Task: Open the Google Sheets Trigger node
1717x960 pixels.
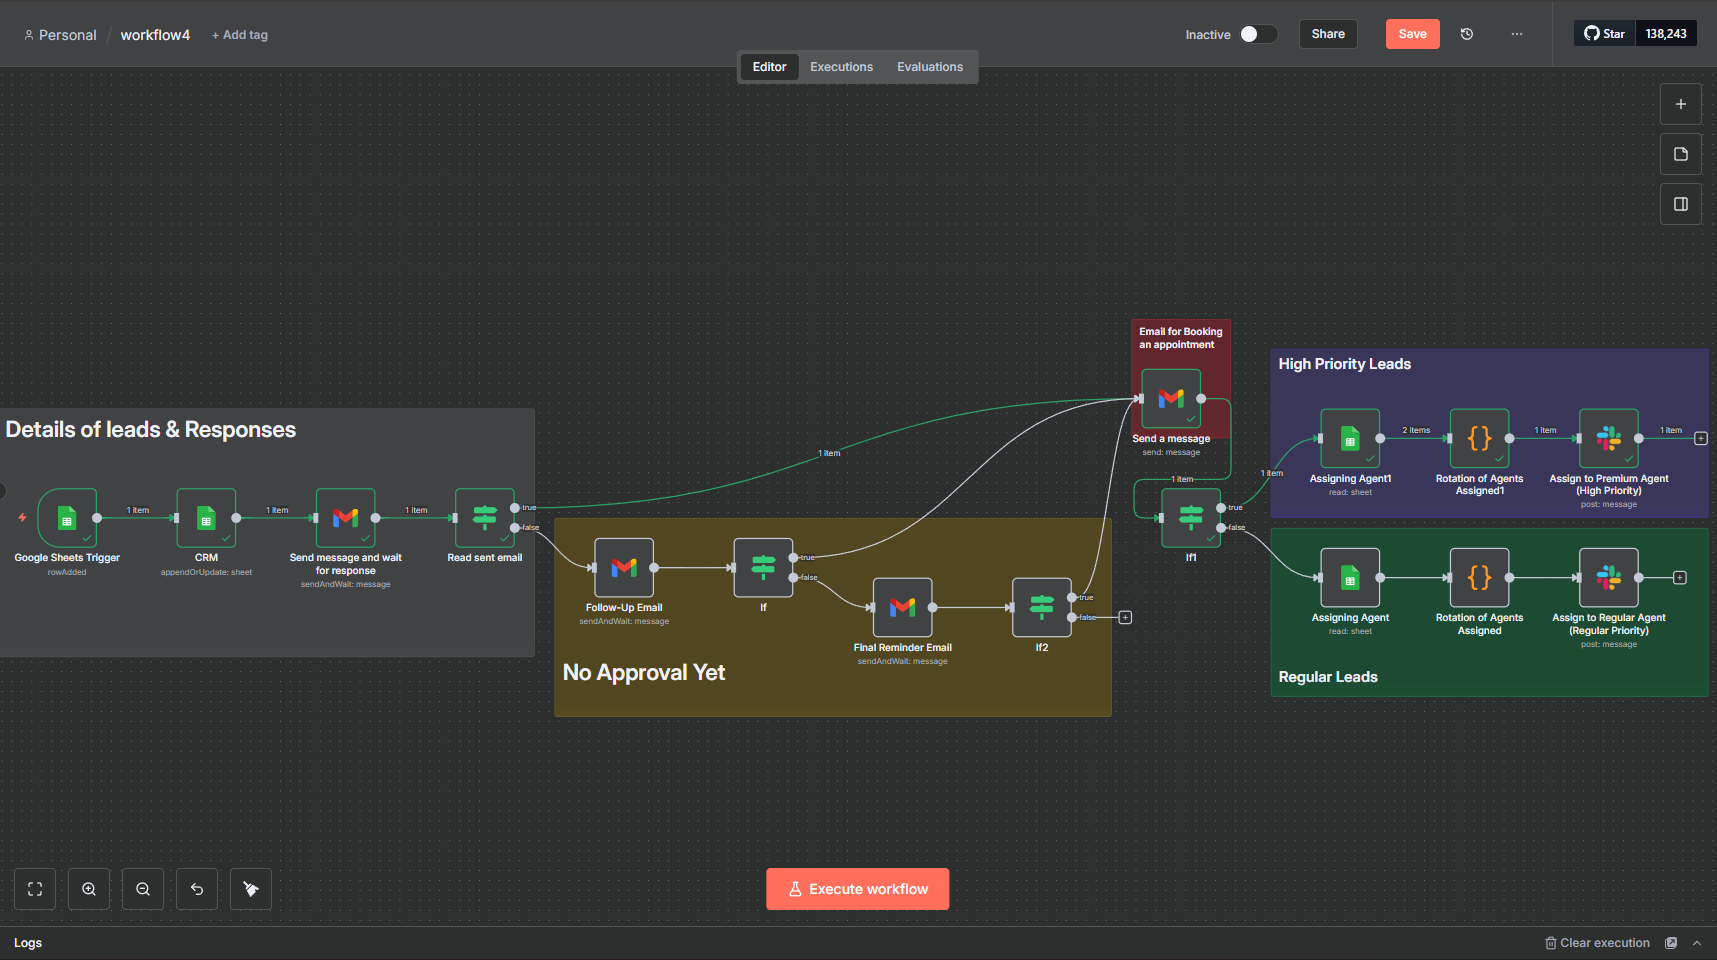Action: pyautogui.click(x=67, y=519)
